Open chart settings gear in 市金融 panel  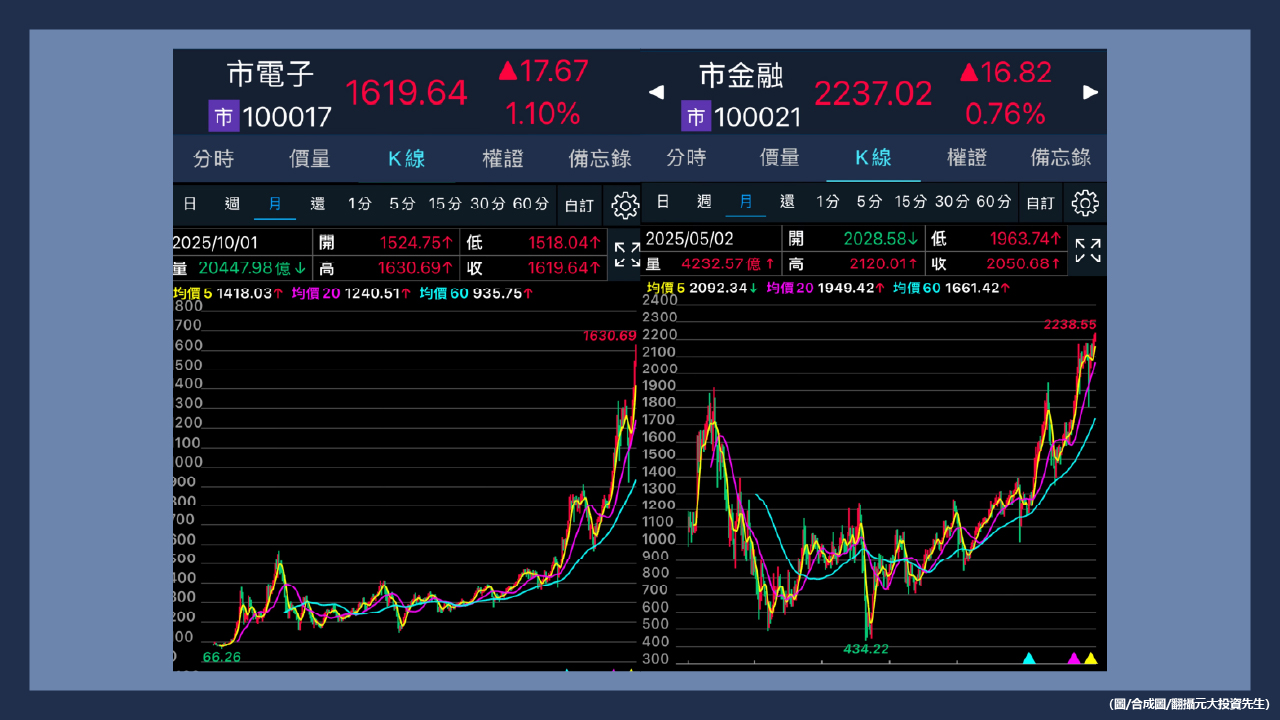click(1085, 203)
